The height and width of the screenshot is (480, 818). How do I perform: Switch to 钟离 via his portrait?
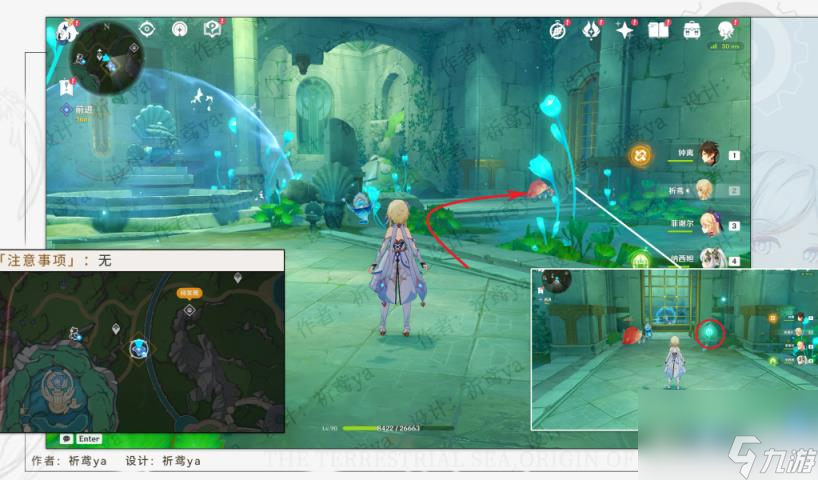point(708,153)
